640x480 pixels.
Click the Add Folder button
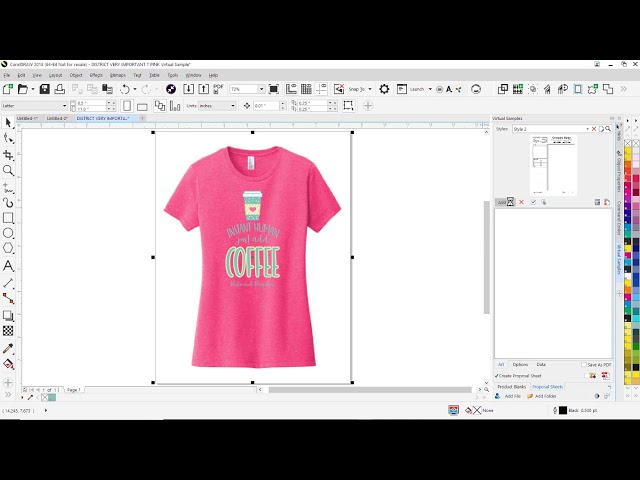(x=542, y=396)
